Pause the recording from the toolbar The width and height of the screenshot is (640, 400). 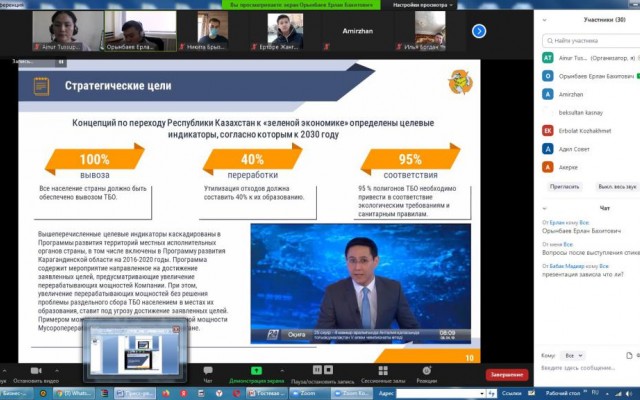coord(317,370)
